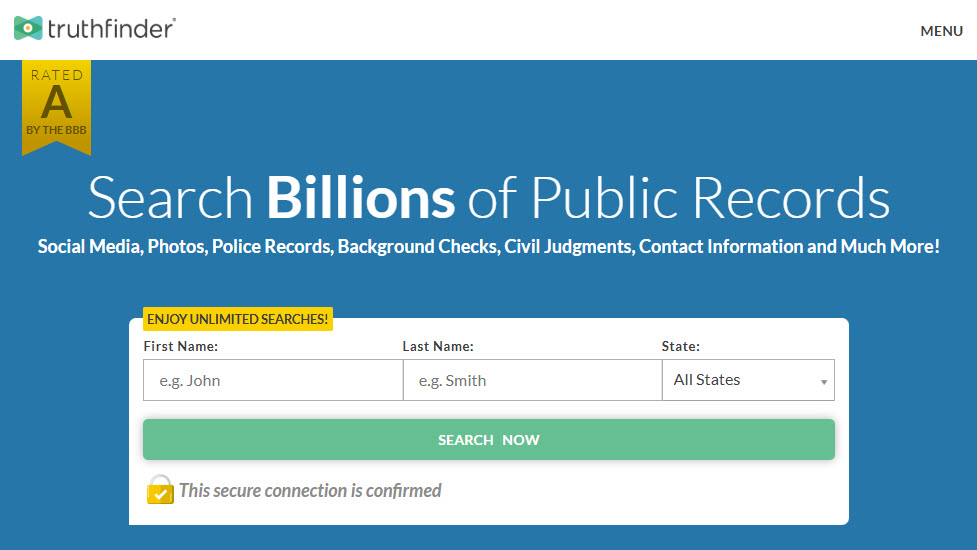Click the Rated A by the BBB badge
This screenshot has height=550, width=977.
56,107
